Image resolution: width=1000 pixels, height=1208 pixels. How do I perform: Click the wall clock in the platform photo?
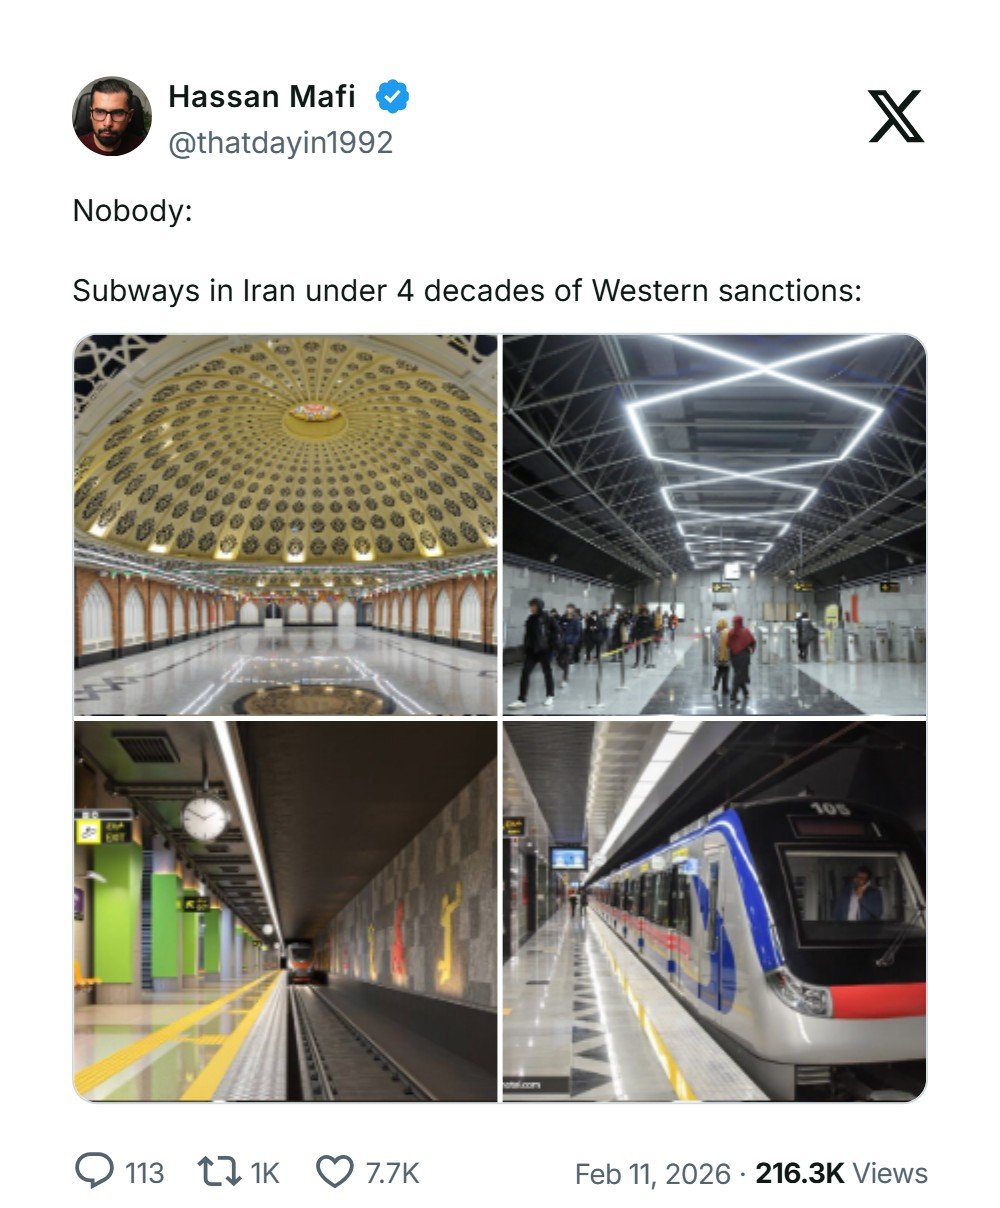click(205, 818)
